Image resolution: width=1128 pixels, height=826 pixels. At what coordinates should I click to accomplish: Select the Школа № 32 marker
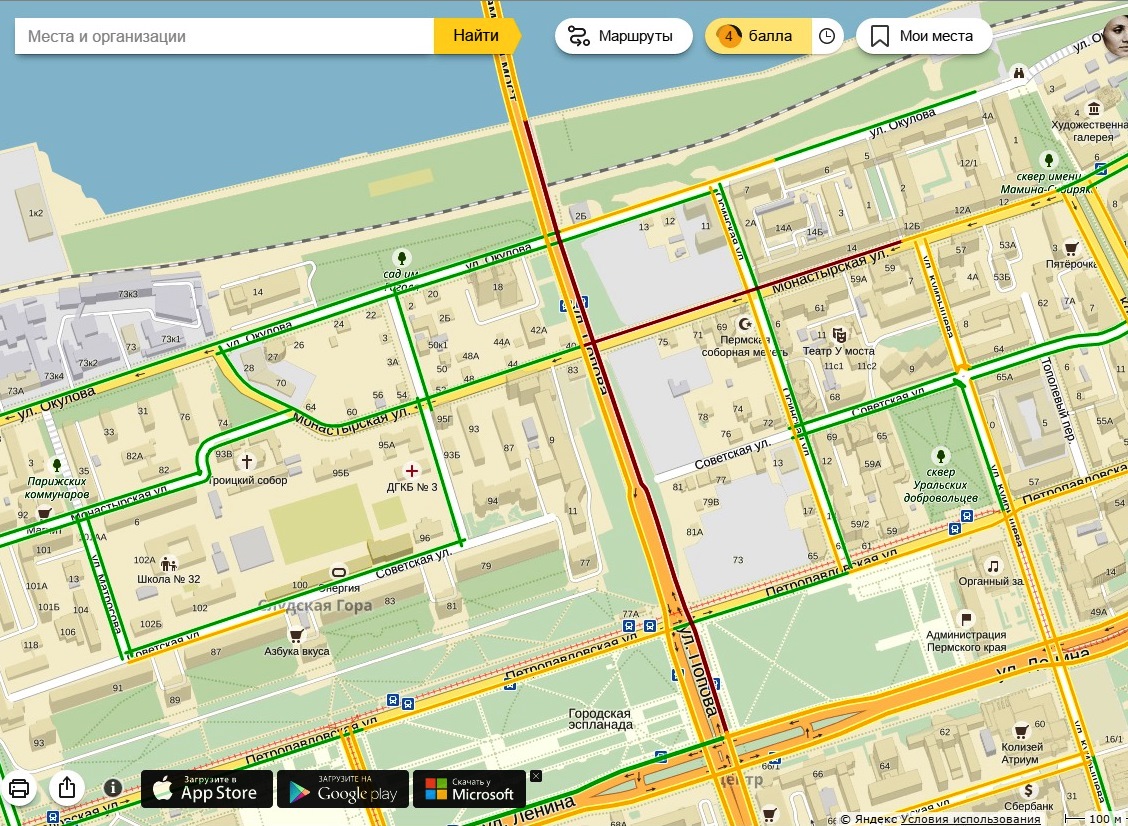[168, 563]
